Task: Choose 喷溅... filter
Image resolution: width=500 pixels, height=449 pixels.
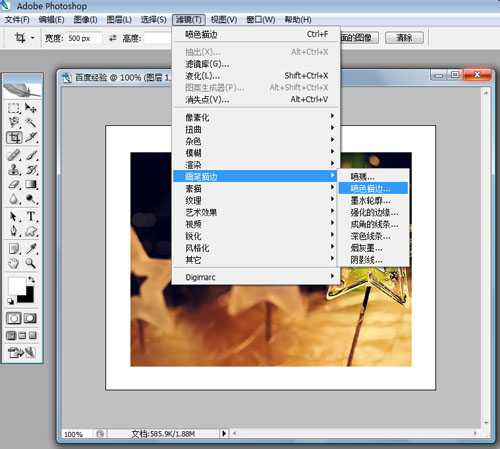Action: coord(373,177)
